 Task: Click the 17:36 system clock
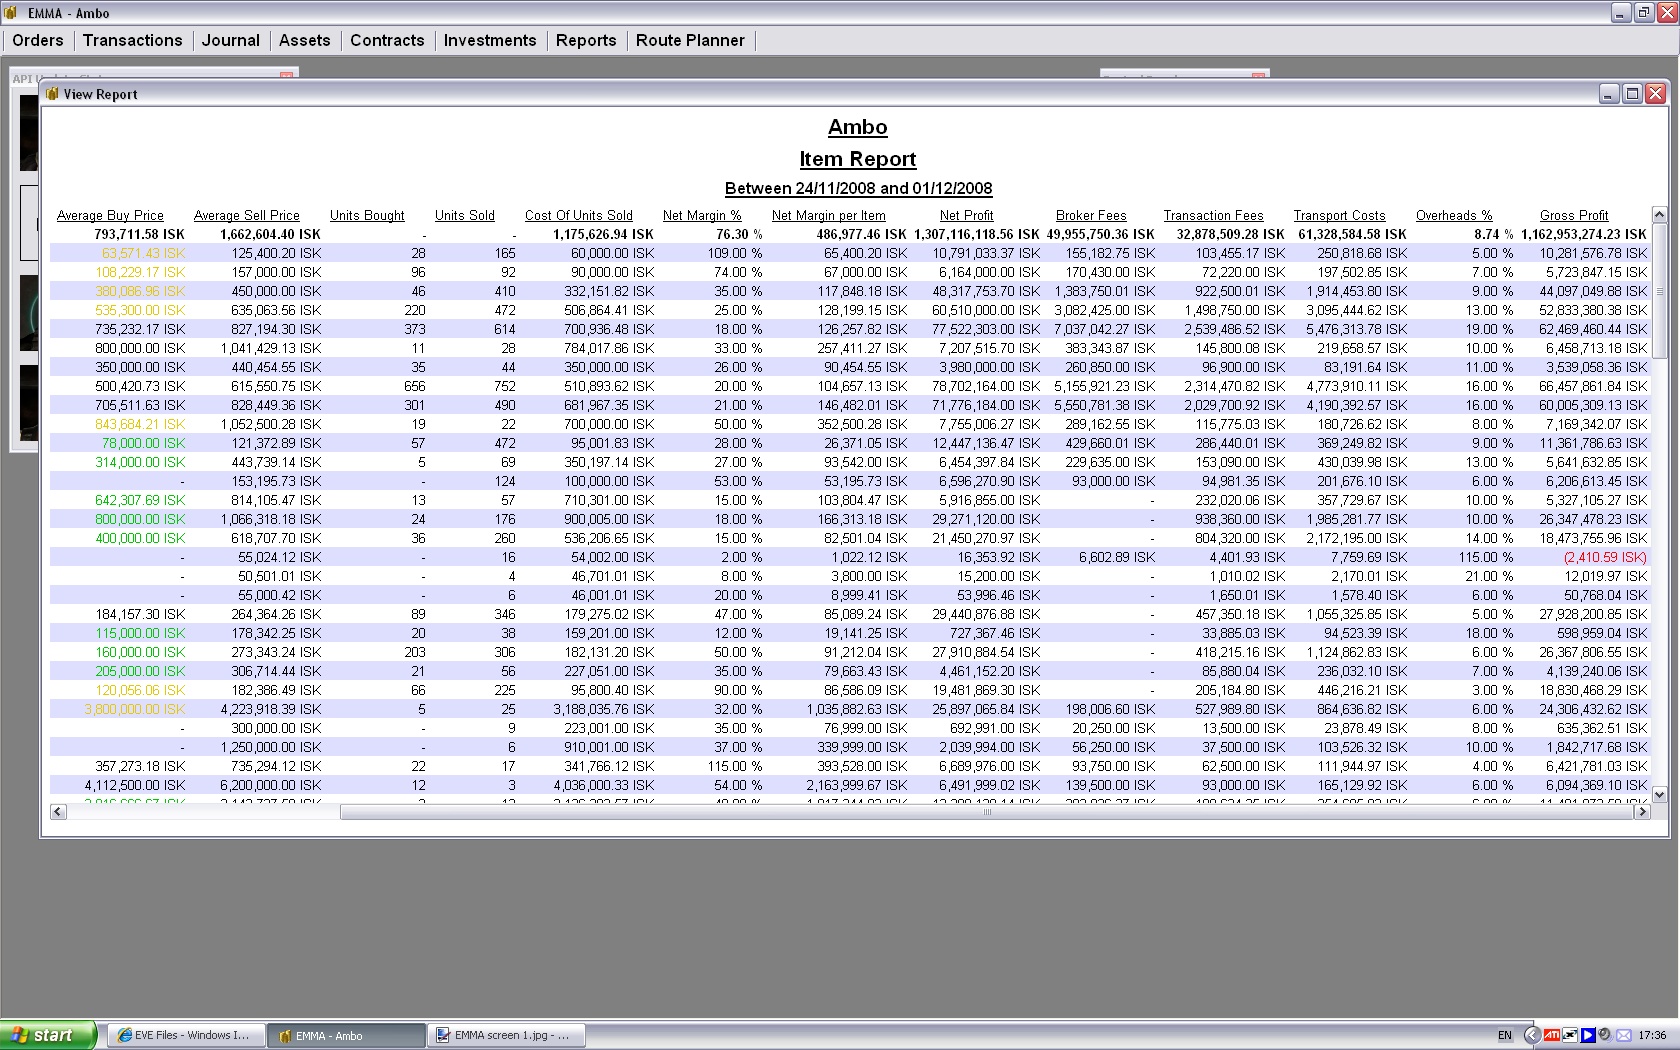coord(1653,1035)
